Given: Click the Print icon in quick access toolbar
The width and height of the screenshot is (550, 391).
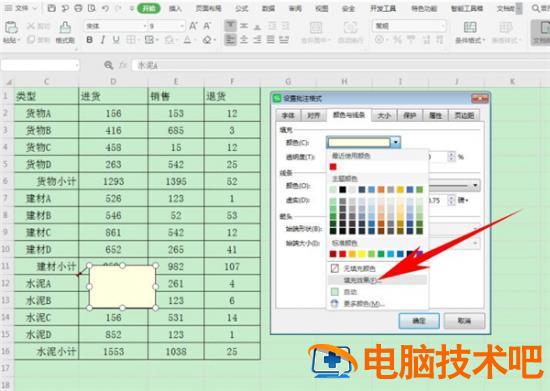Looking at the screenshot, I should point(78,8).
